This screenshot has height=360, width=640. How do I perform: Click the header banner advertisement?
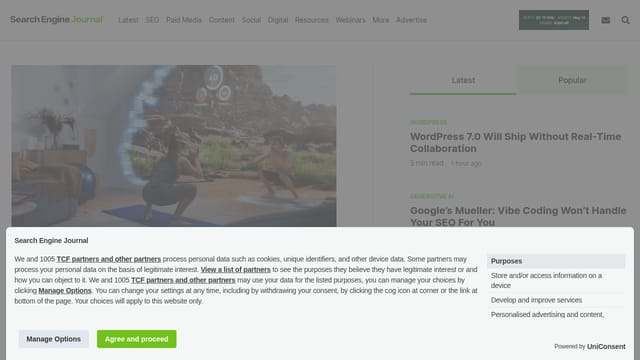[x=554, y=20]
